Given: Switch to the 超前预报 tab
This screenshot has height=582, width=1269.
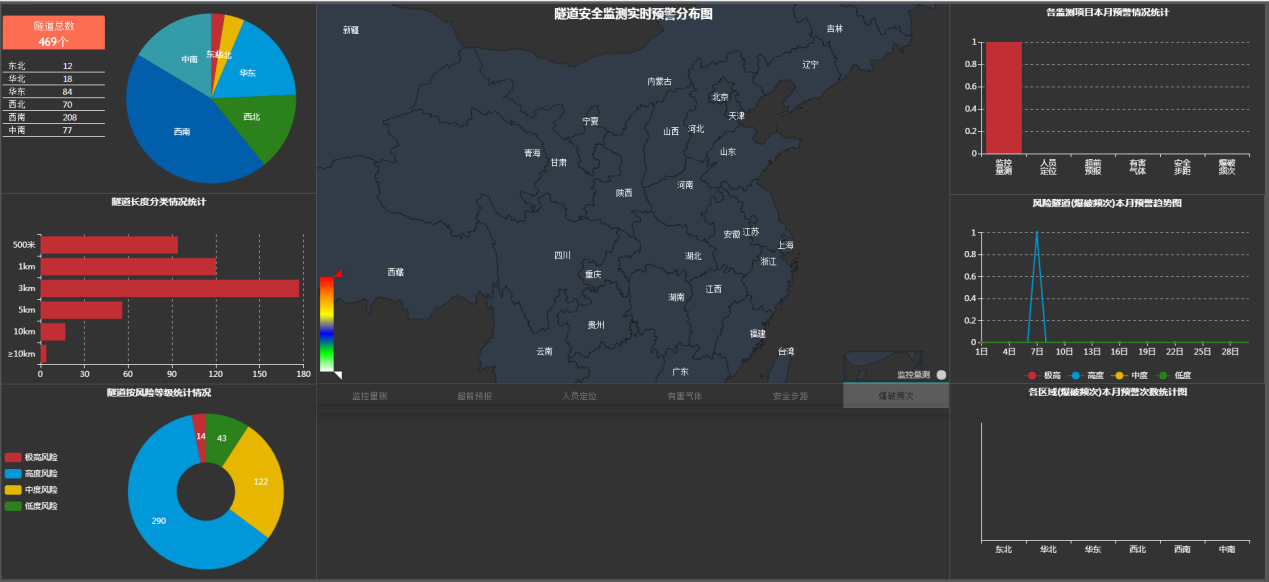Looking at the screenshot, I should click(474, 397).
